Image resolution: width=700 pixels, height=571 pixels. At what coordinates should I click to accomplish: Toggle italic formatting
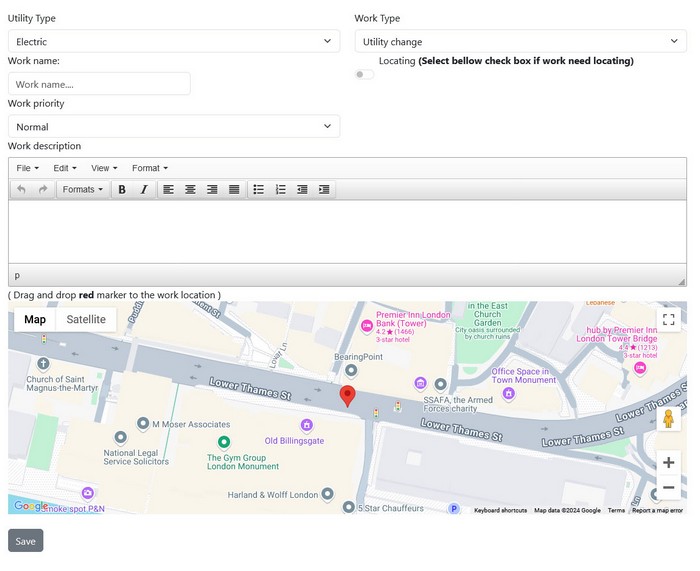point(144,190)
